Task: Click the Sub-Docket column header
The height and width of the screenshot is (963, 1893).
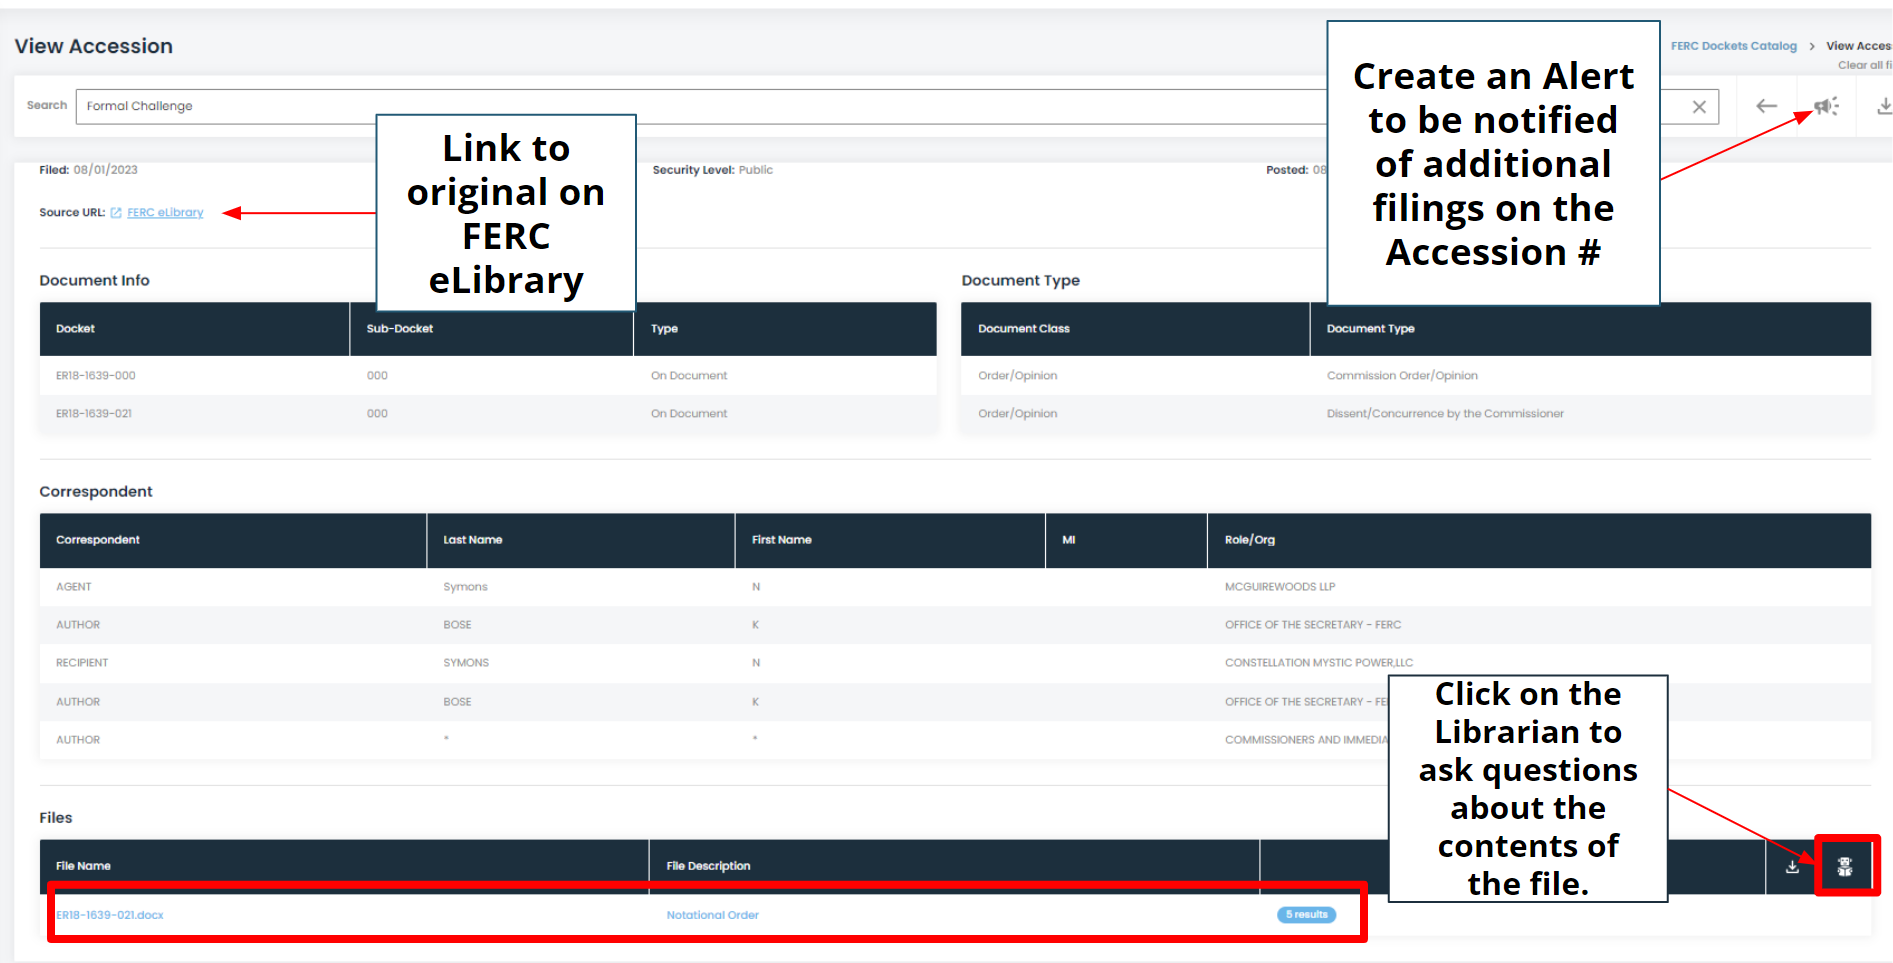Action: (x=491, y=329)
